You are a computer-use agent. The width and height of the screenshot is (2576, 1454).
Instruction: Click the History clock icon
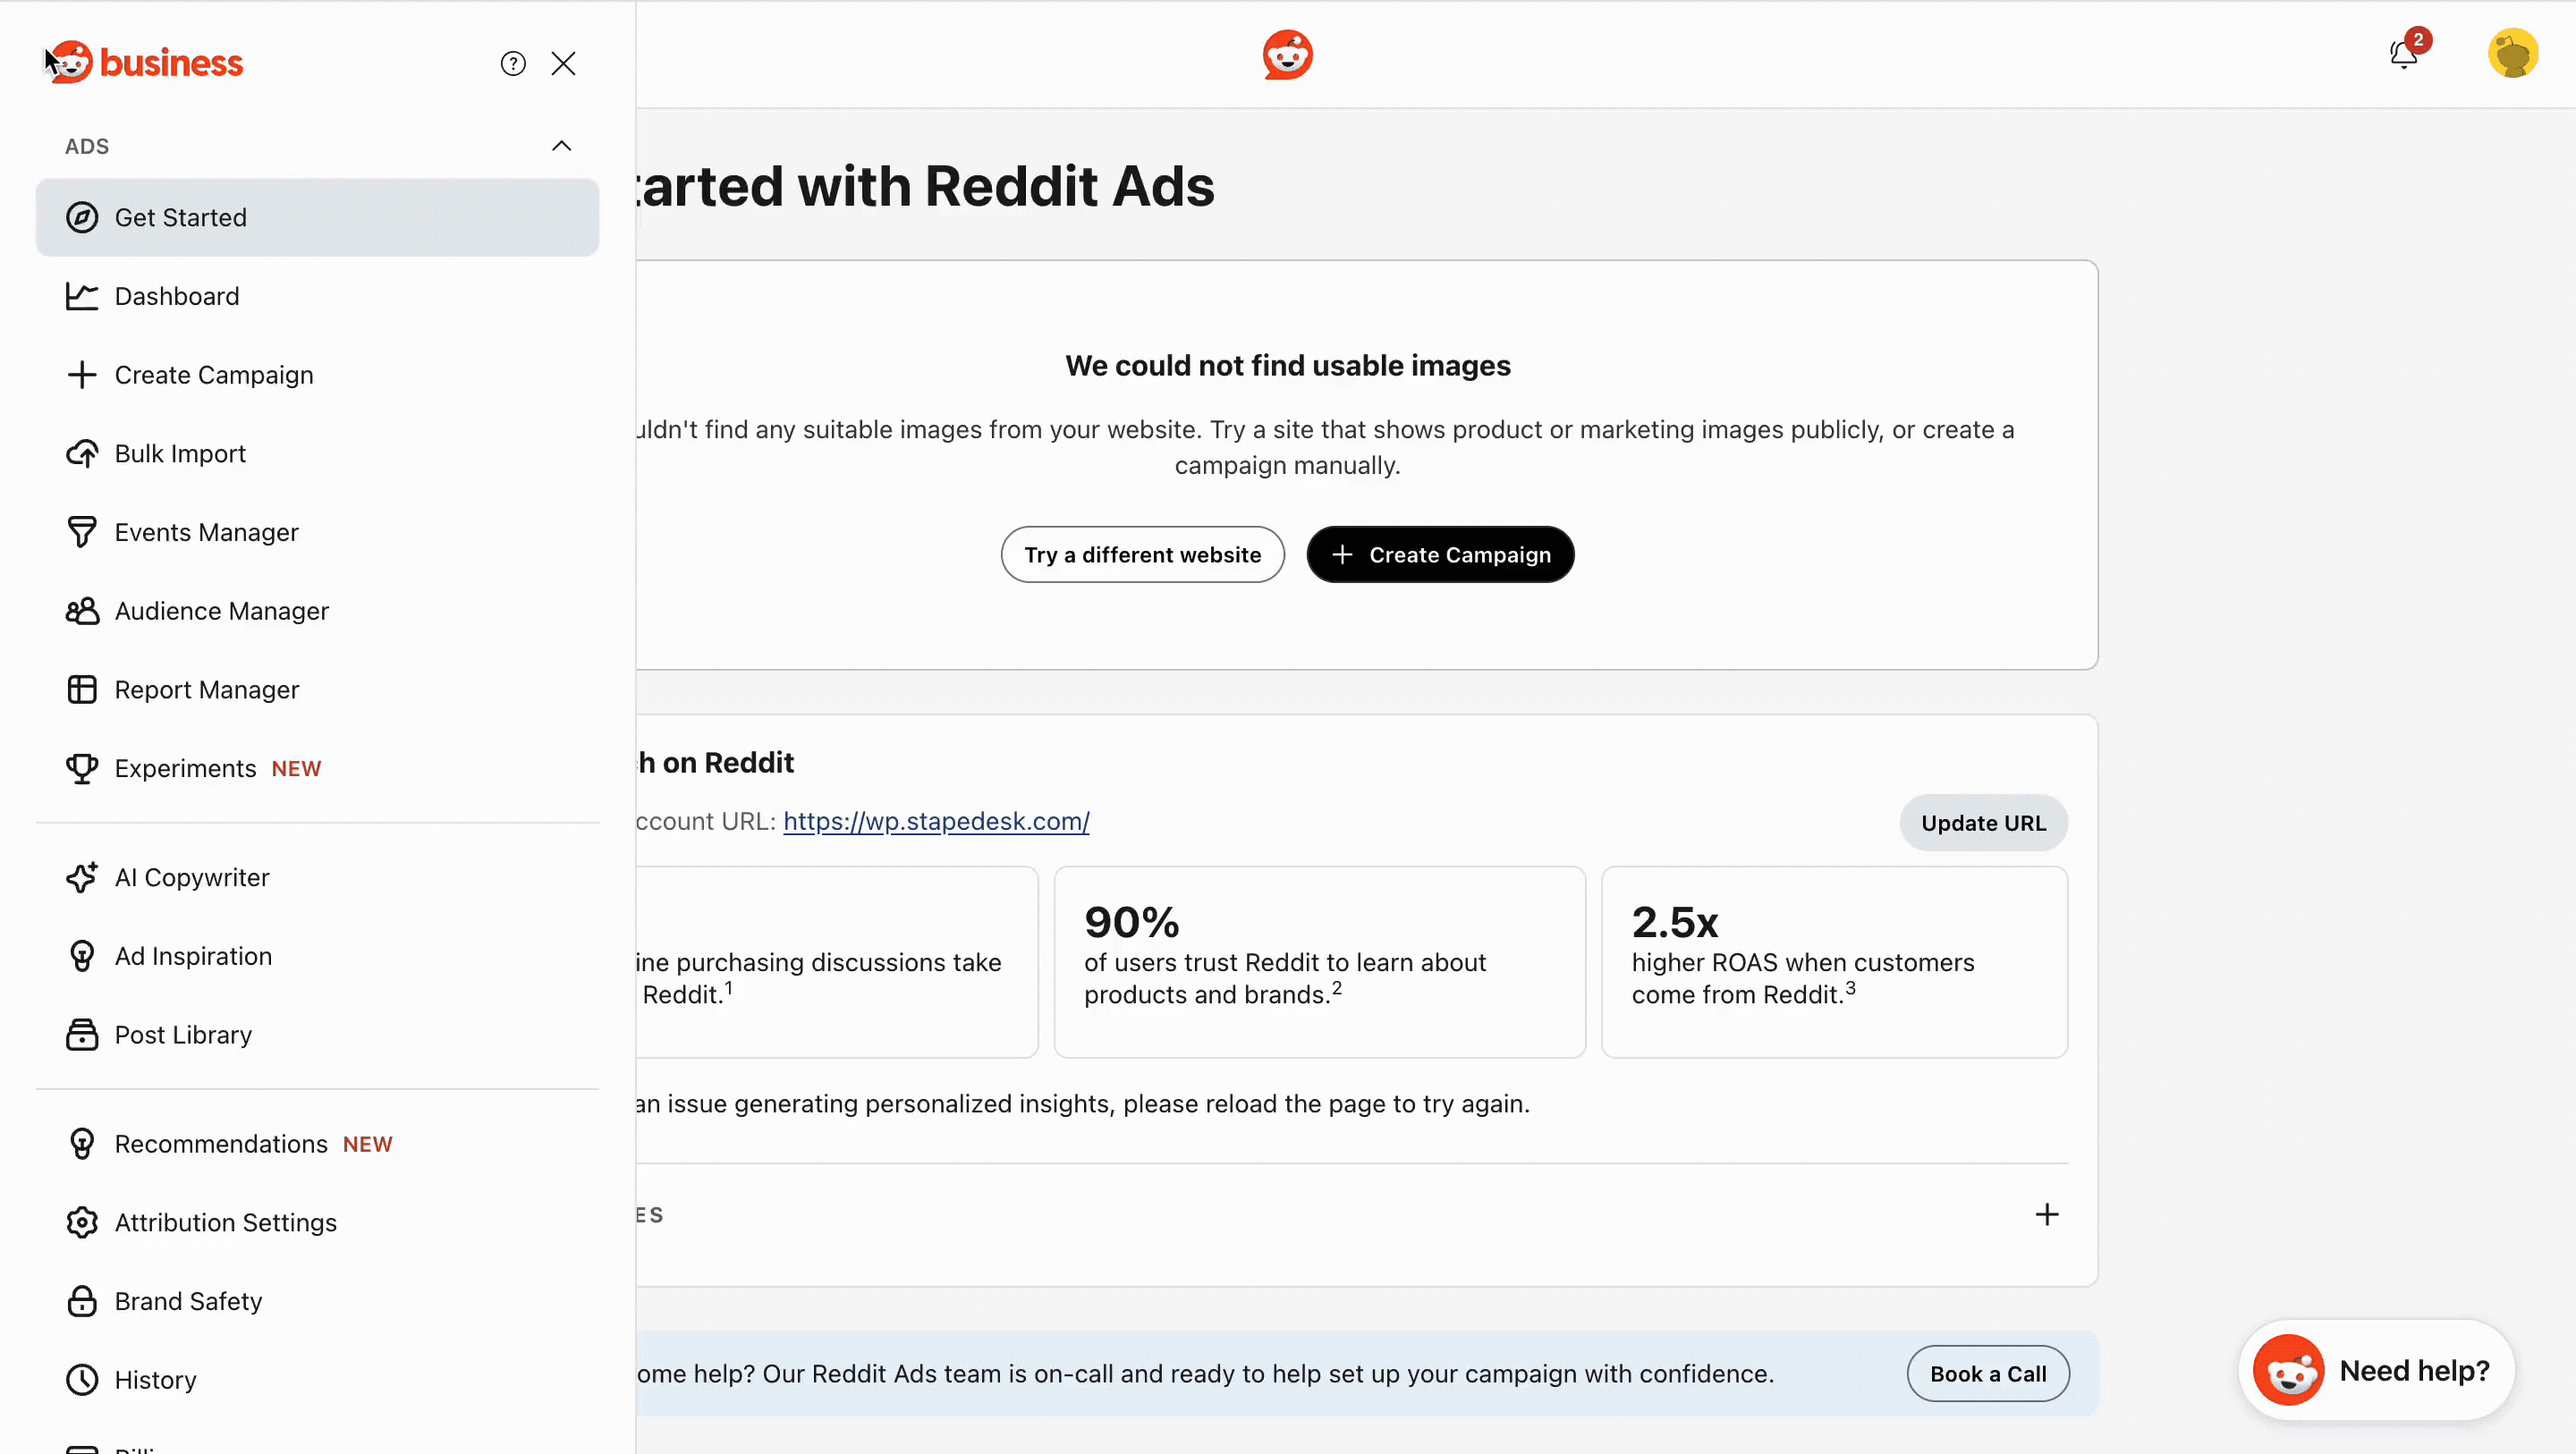tap(82, 1380)
